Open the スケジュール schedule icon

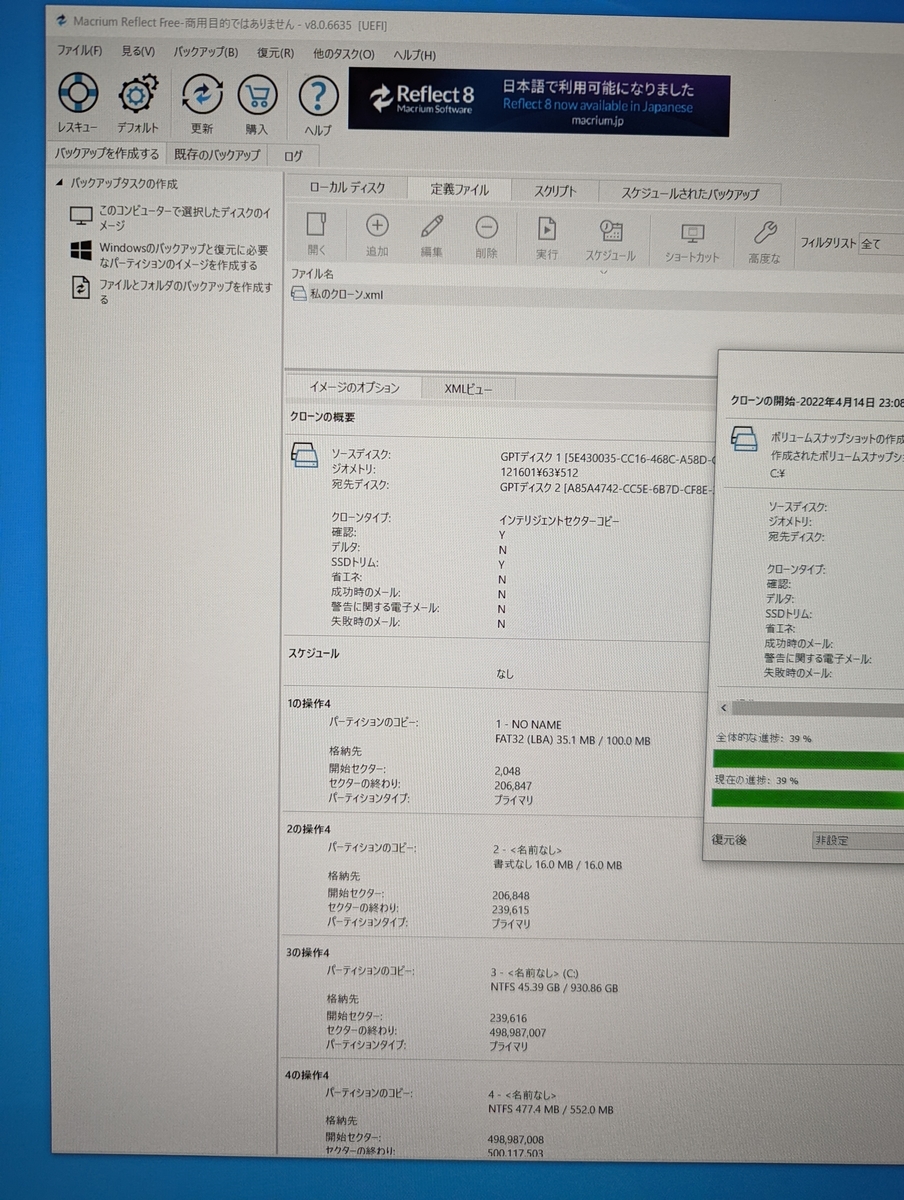pos(610,230)
